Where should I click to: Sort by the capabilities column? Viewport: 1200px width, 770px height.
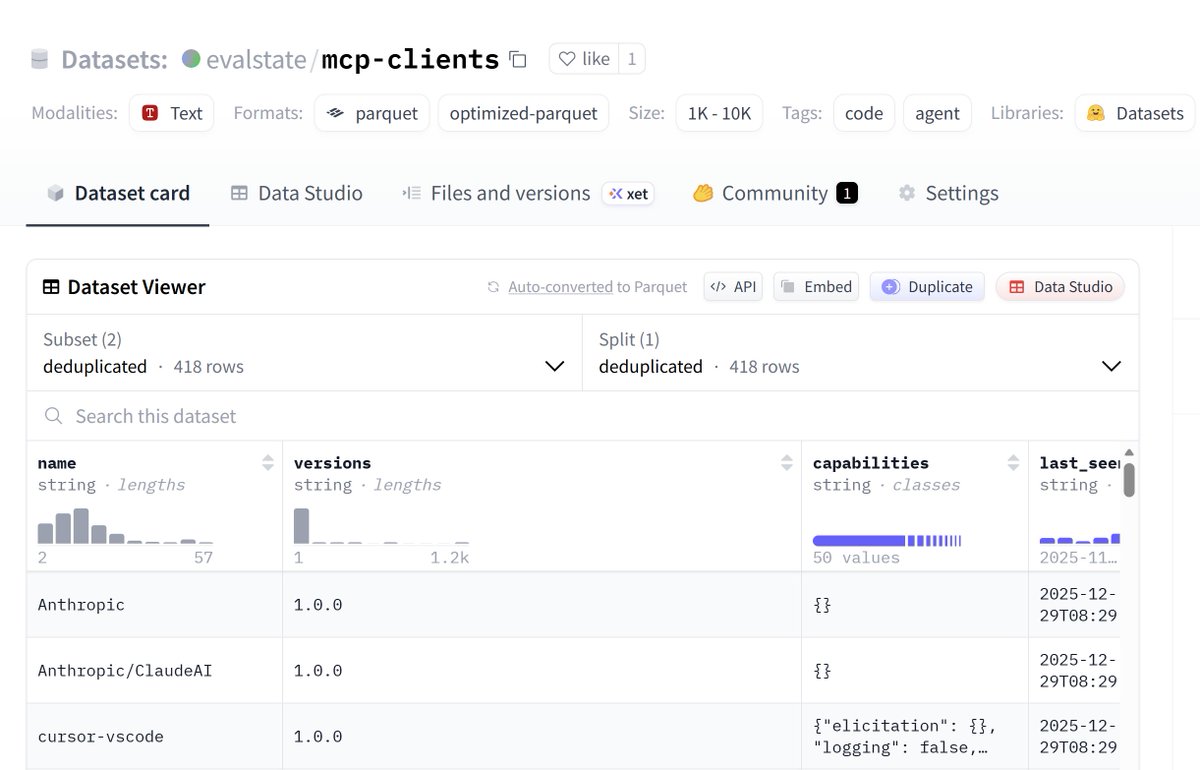pyautogui.click(x=1014, y=463)
